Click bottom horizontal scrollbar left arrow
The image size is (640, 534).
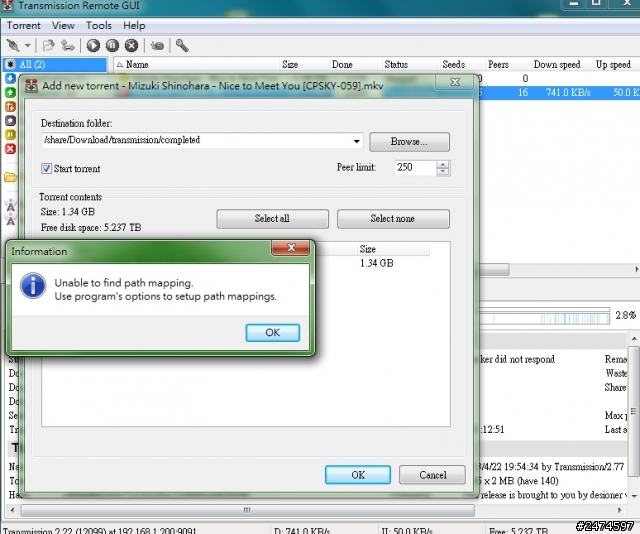coord(12,510)
